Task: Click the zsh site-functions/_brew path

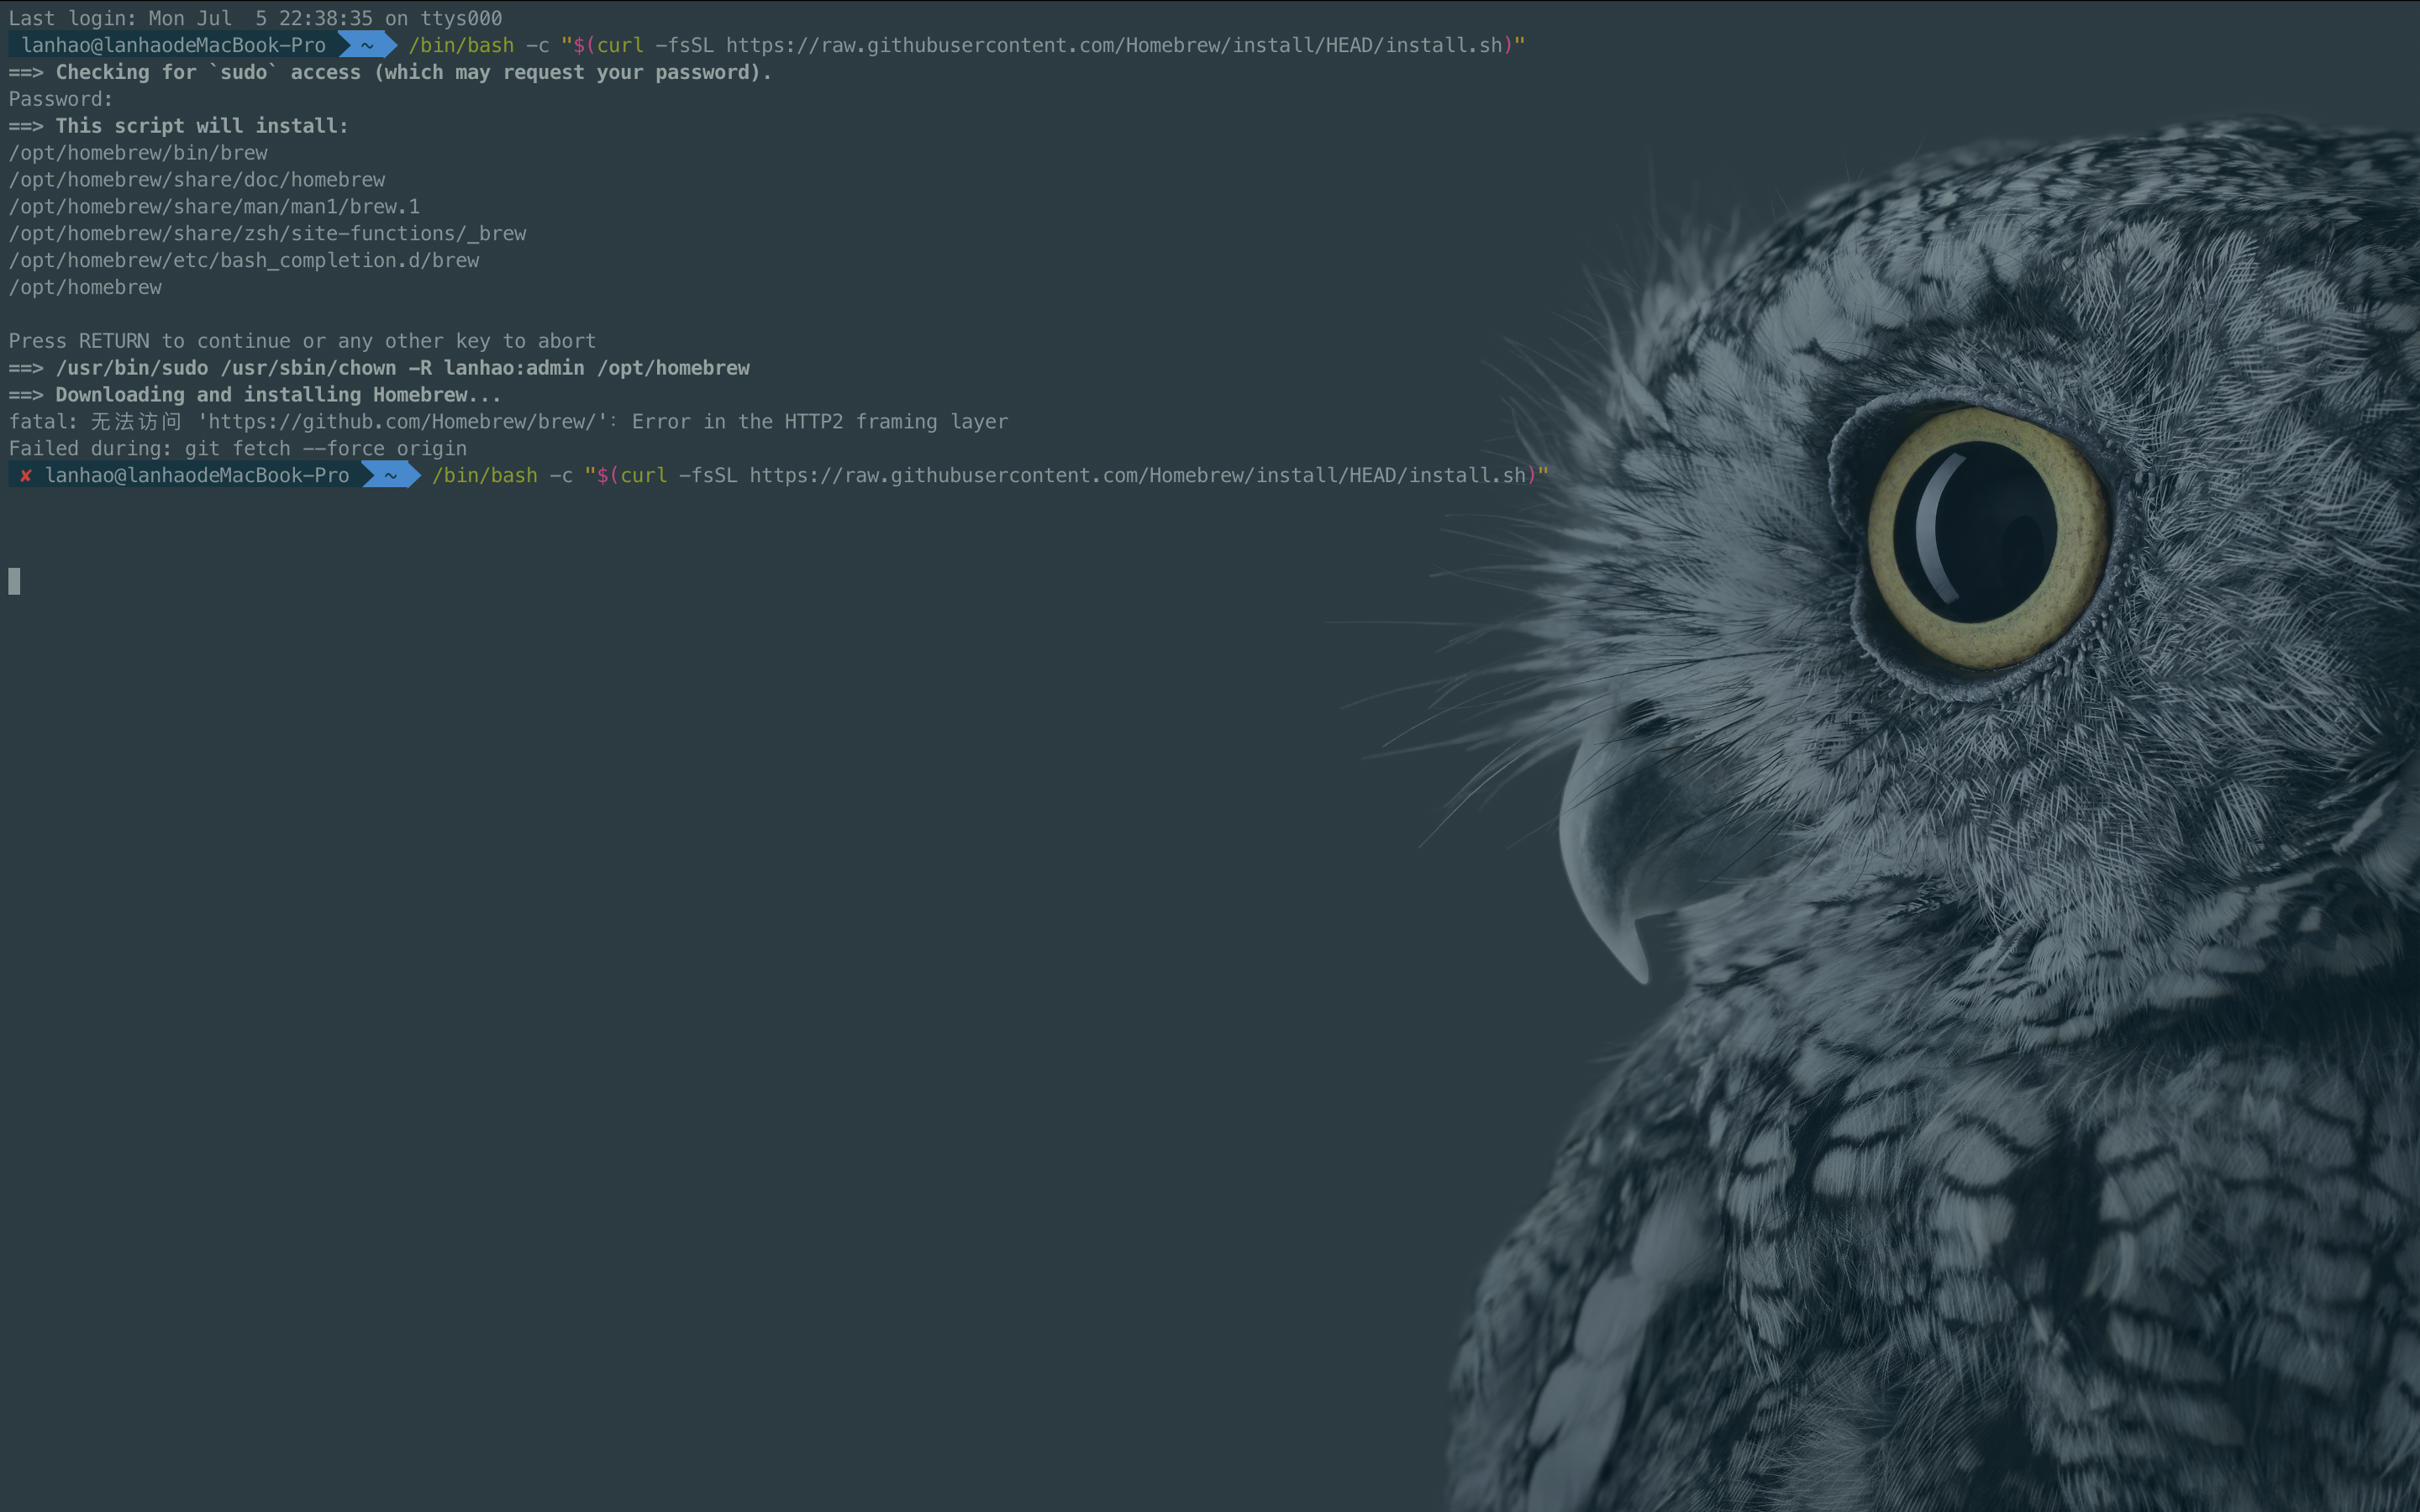Action: click(x=267, y=234)
